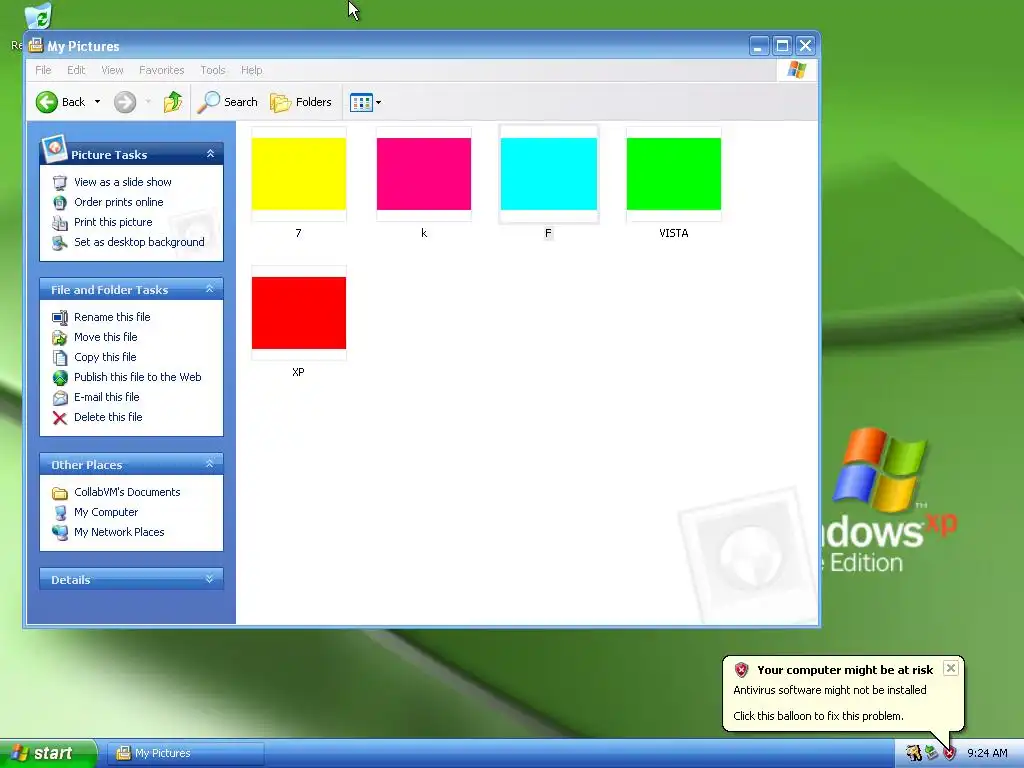Select the cyan thumbnail named F
This screenshot has width=1024, height=768.
(x=549, y=174)
